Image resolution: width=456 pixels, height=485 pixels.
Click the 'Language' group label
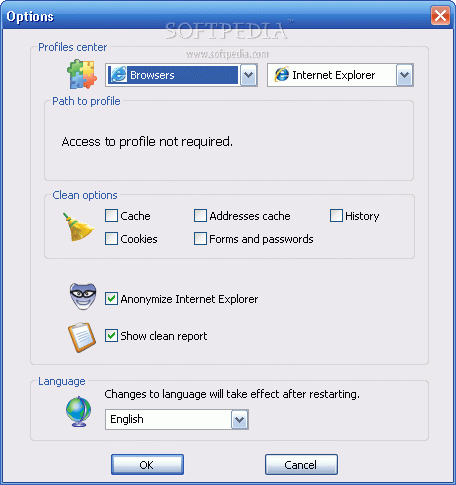(62, 381)
